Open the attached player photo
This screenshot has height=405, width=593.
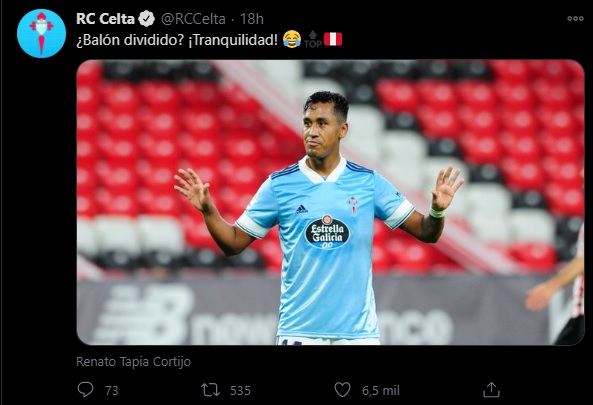coord(330,202)
